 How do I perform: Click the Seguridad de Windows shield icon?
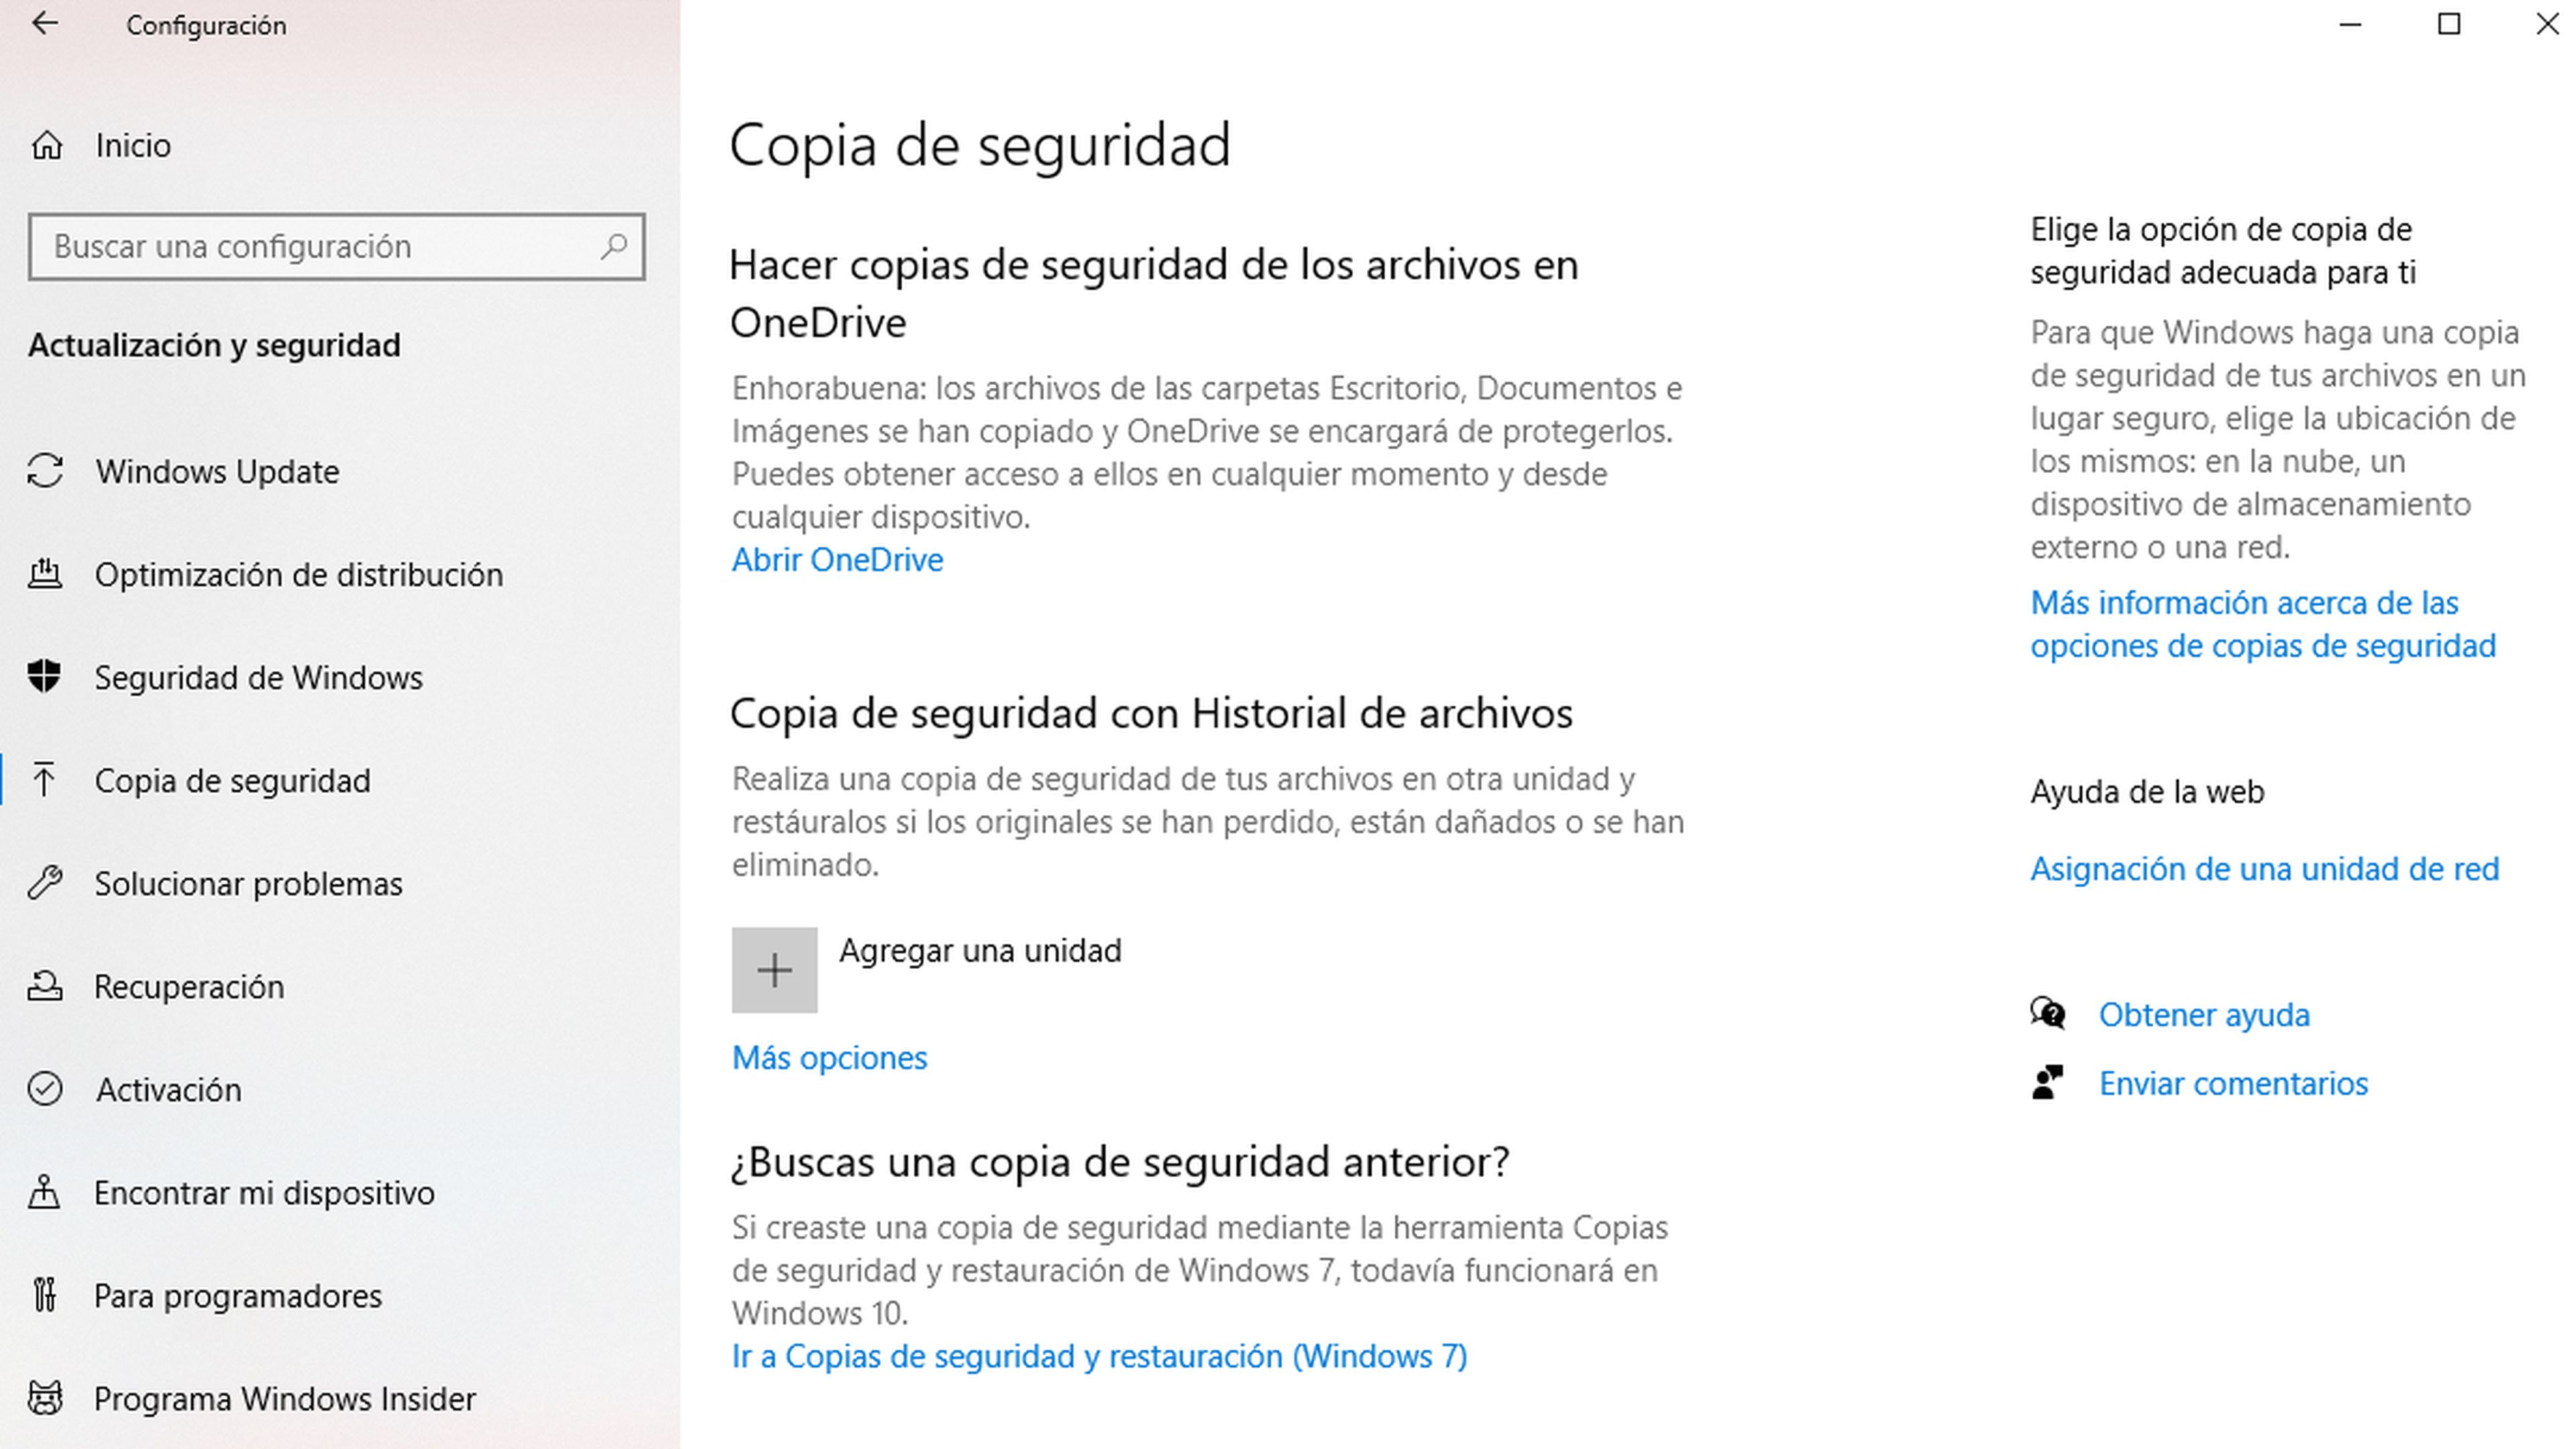click(45, 677)
